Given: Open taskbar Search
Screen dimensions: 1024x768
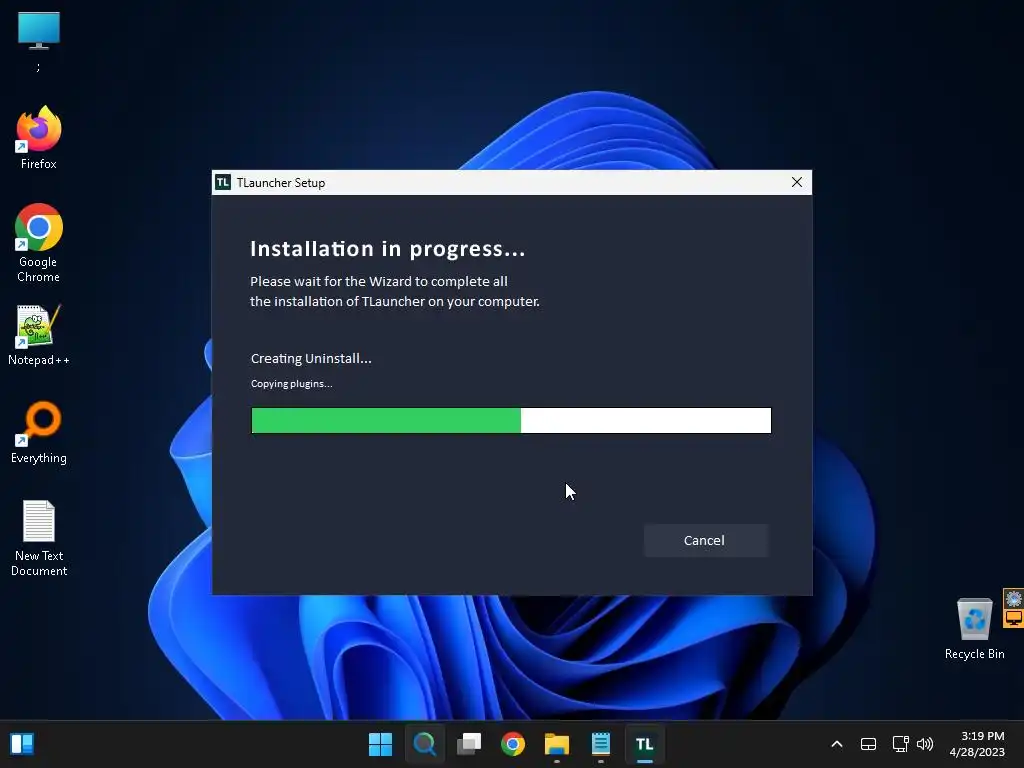Looking at the screenshot, I should 424,744.
